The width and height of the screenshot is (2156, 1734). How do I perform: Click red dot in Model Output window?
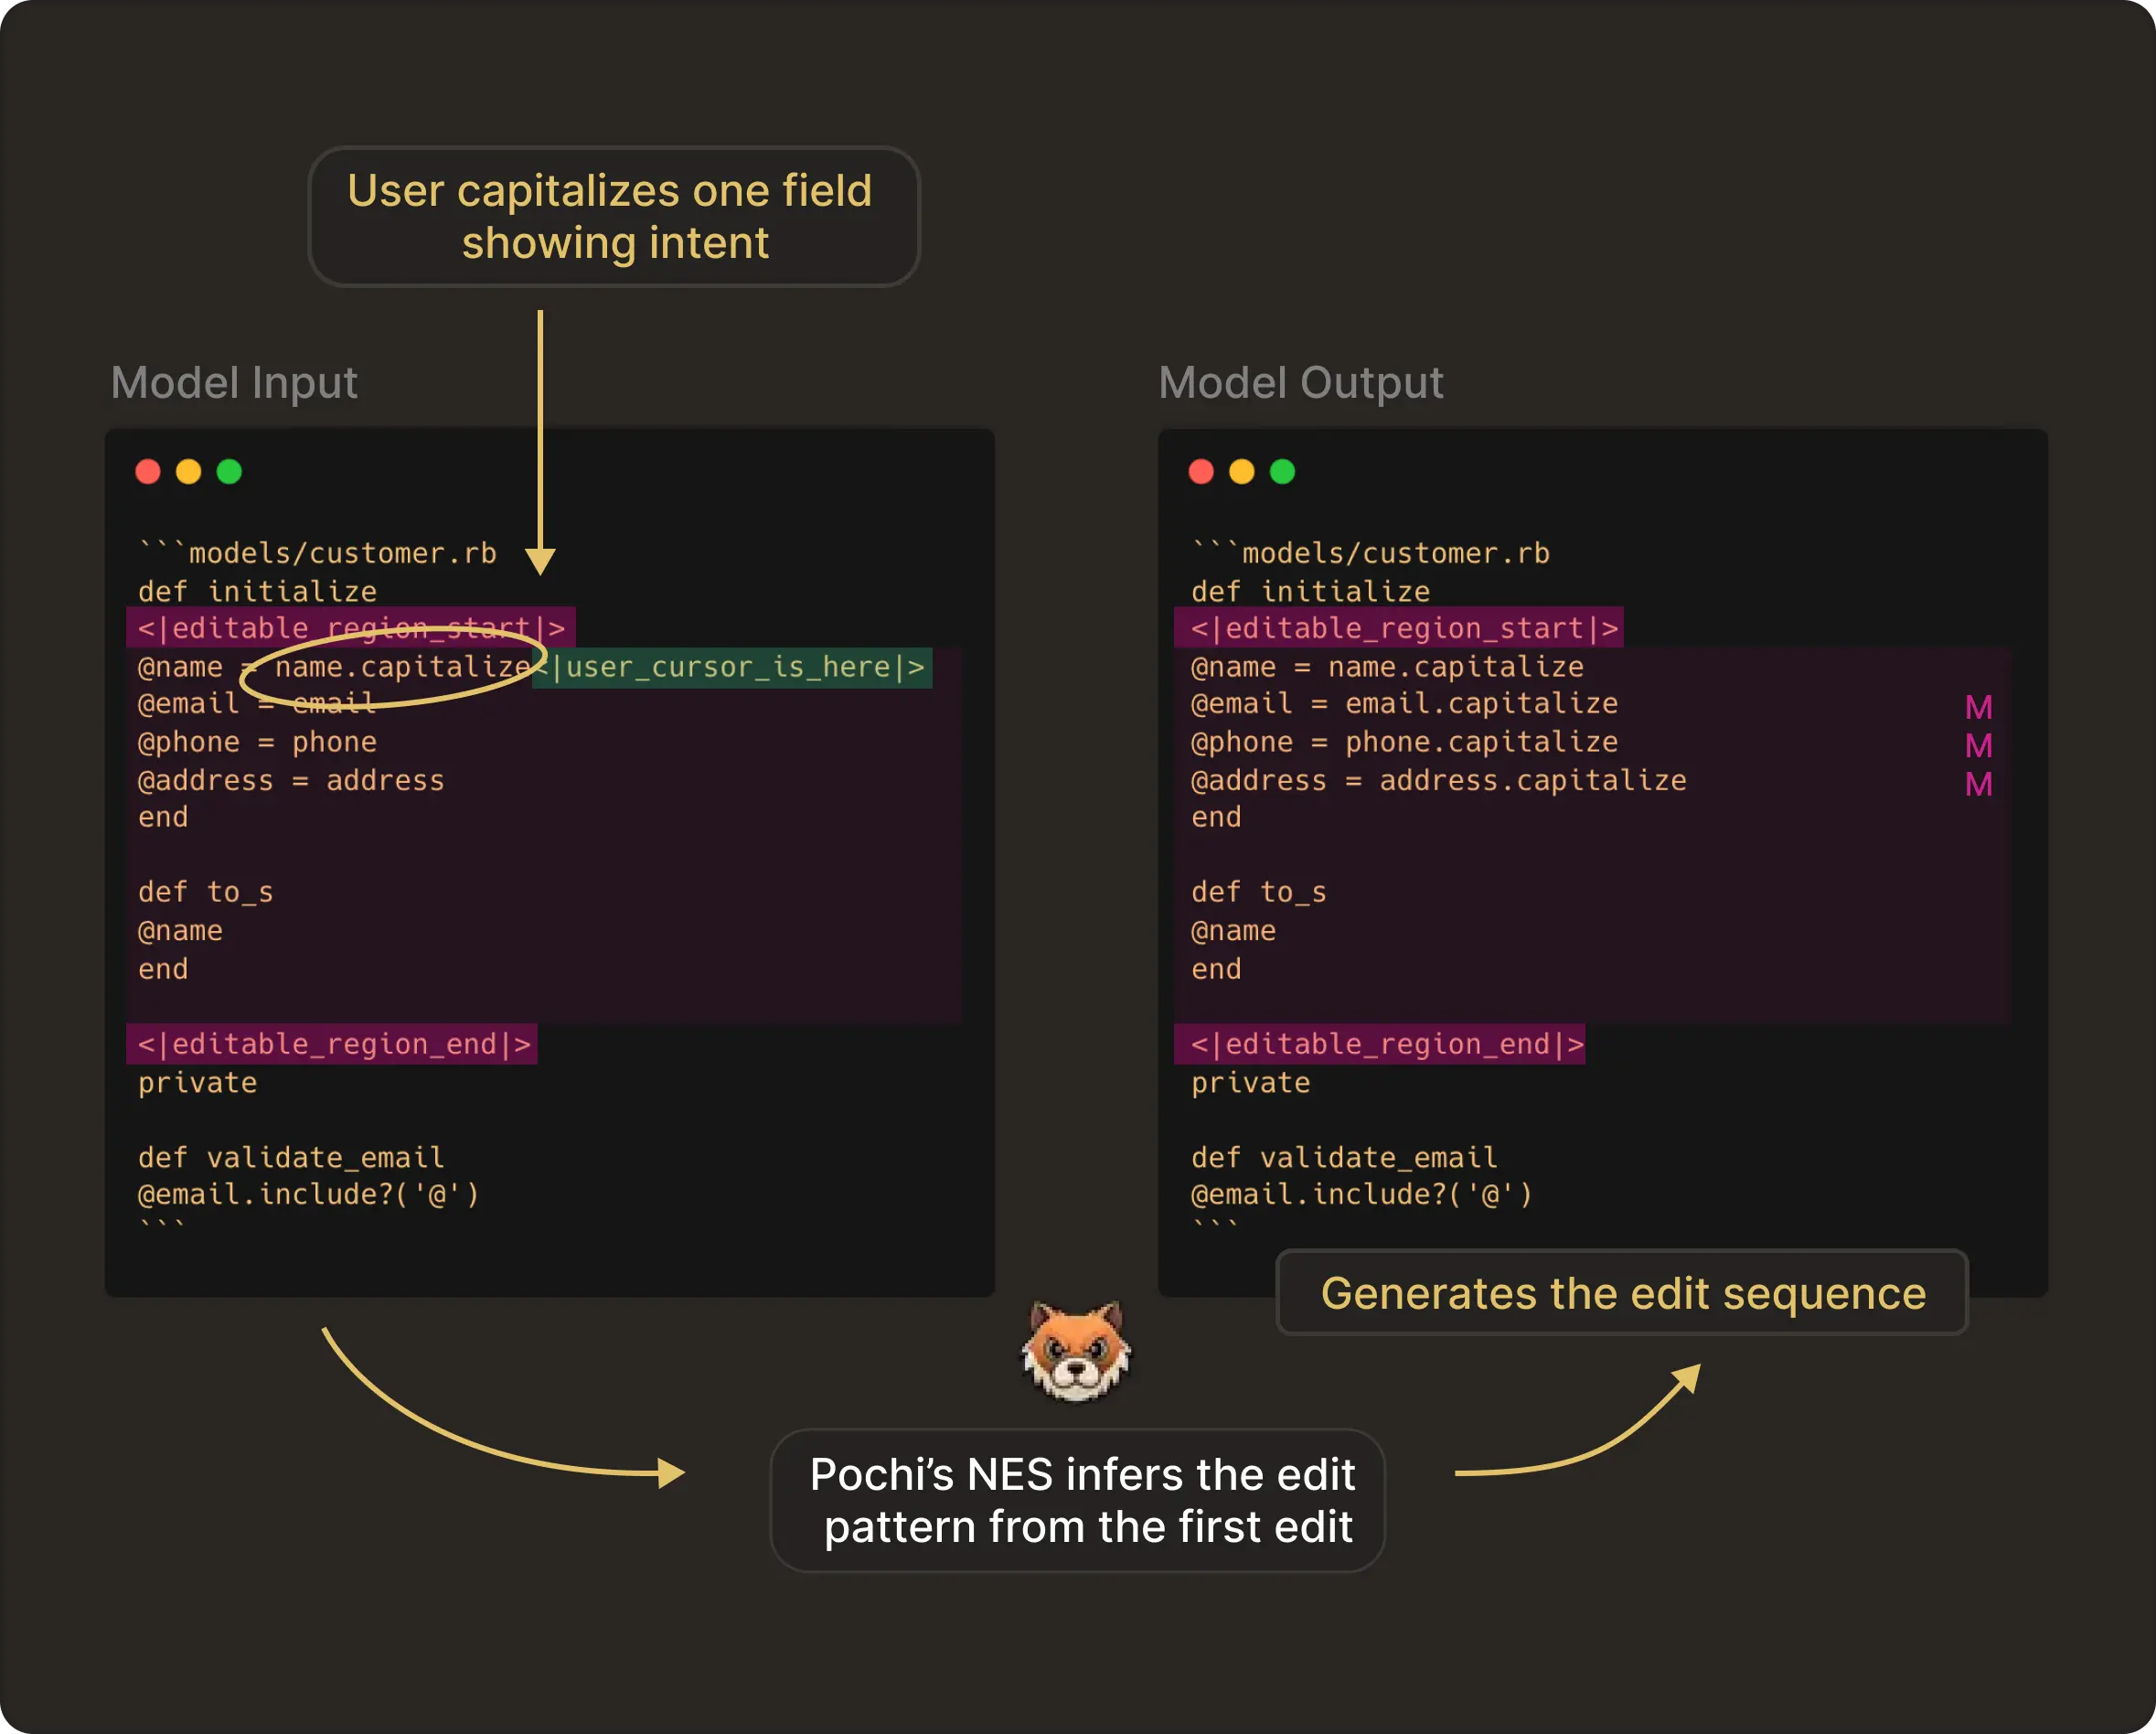click(1201, 472)
